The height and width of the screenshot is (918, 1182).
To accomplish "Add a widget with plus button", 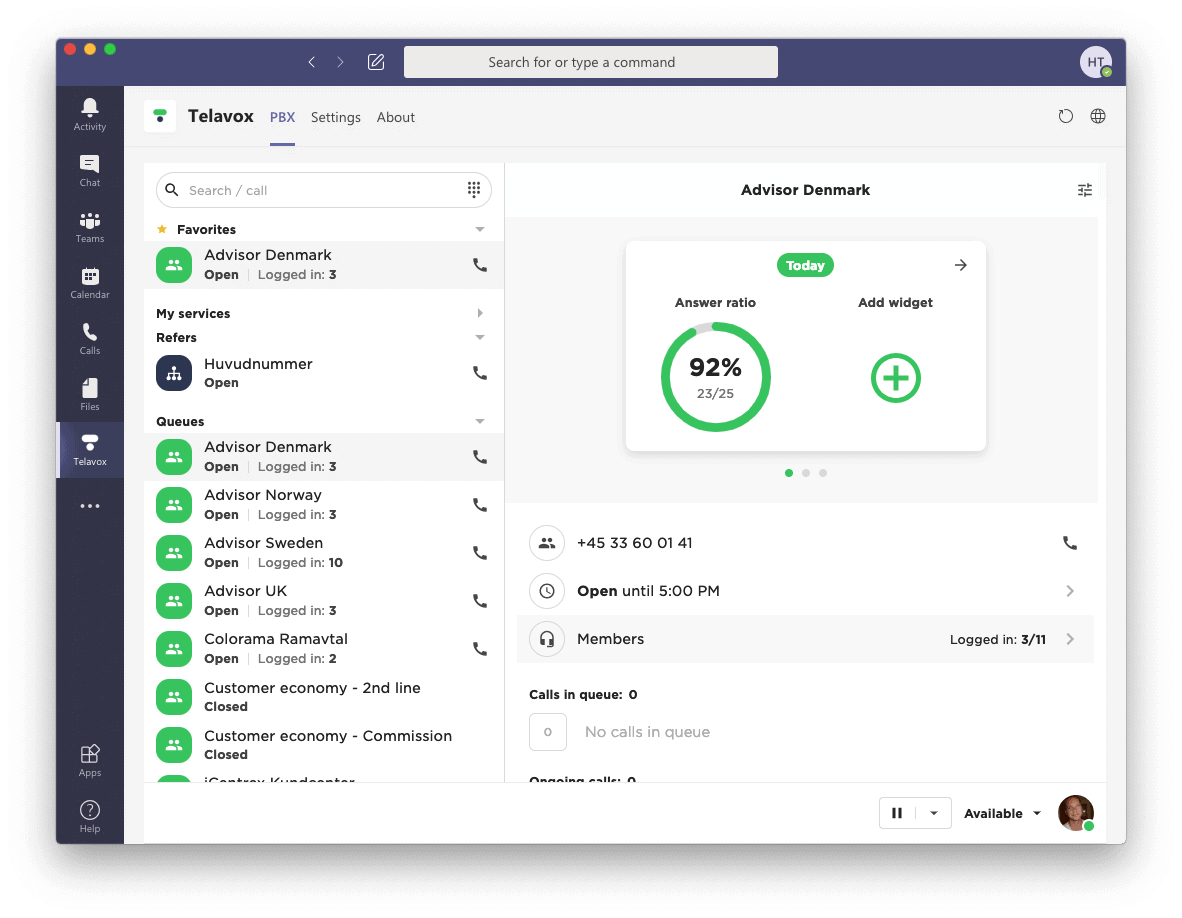I will 896,377.
